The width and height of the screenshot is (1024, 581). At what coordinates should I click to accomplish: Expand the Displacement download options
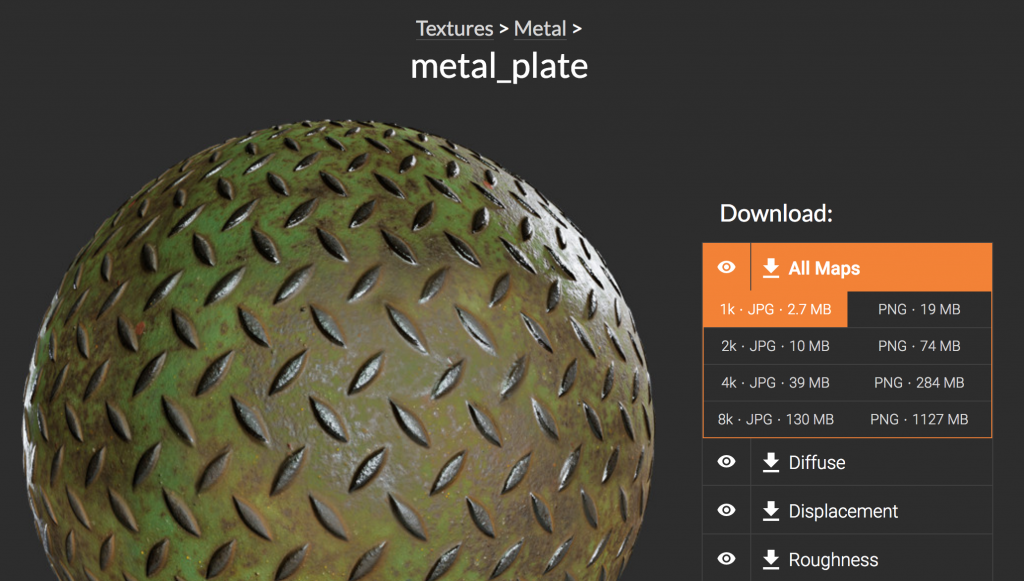click(x=843, y=511)
